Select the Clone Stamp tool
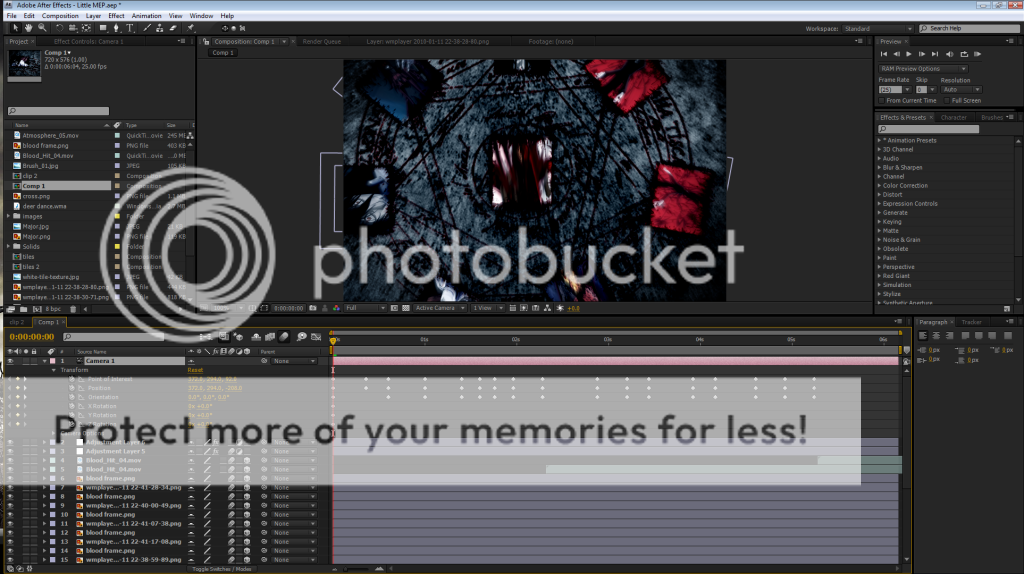Image resolution: width=1024 pixels, height=574 pixels. pyautogui.click(x=159, y=28)
